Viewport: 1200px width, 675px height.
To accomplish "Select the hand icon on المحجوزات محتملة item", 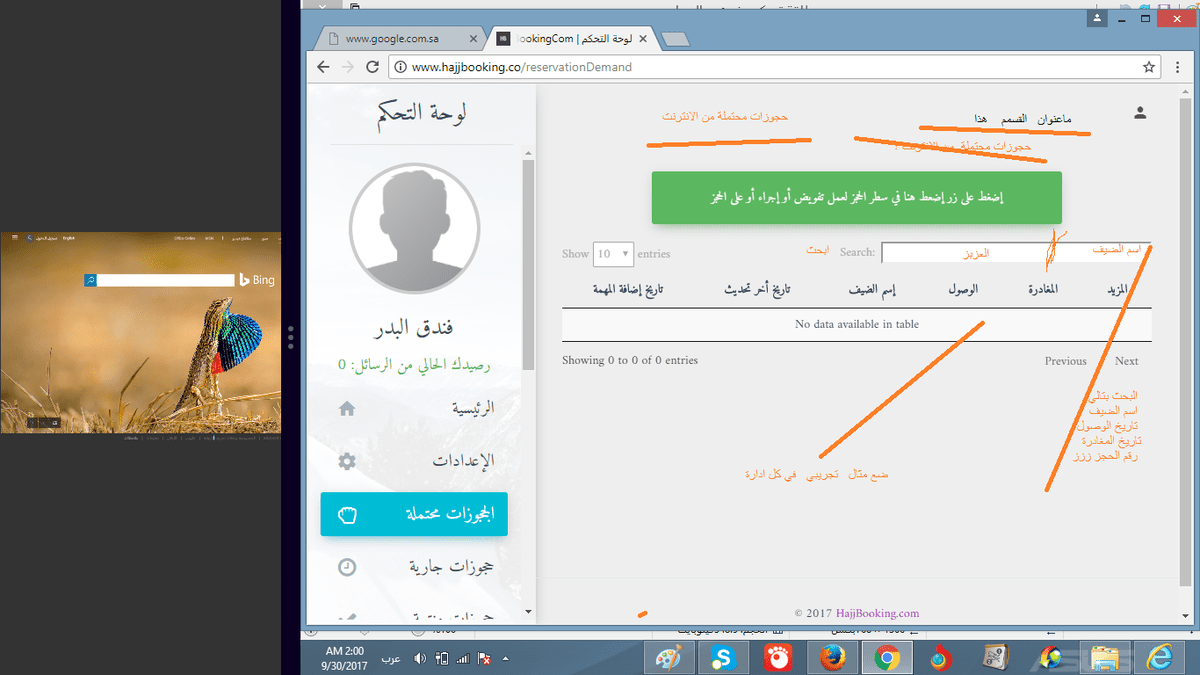I will pyautogui.click(x=346, y=513).
